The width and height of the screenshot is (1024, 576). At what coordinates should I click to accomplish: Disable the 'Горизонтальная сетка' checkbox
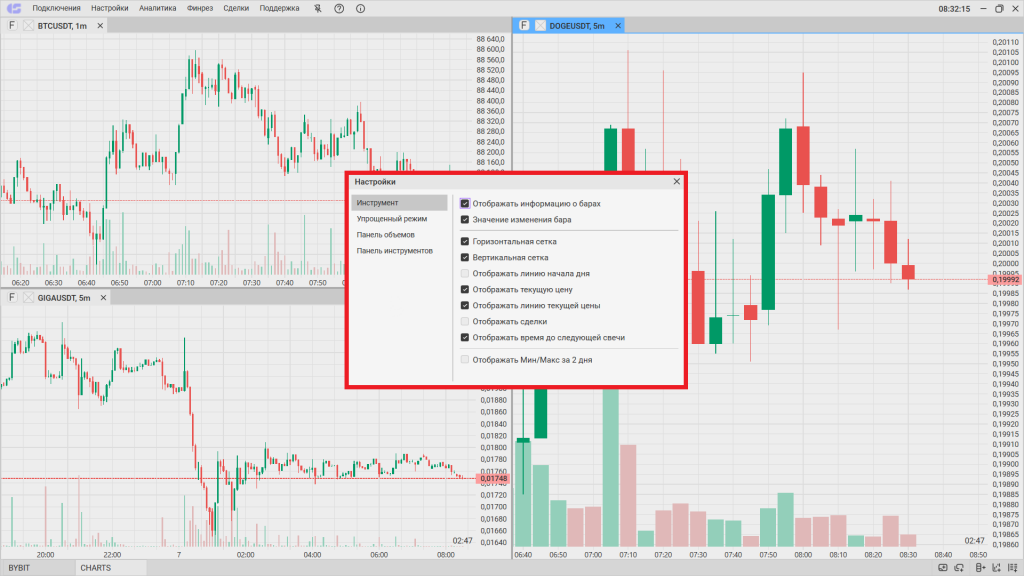tap(465, 241)
